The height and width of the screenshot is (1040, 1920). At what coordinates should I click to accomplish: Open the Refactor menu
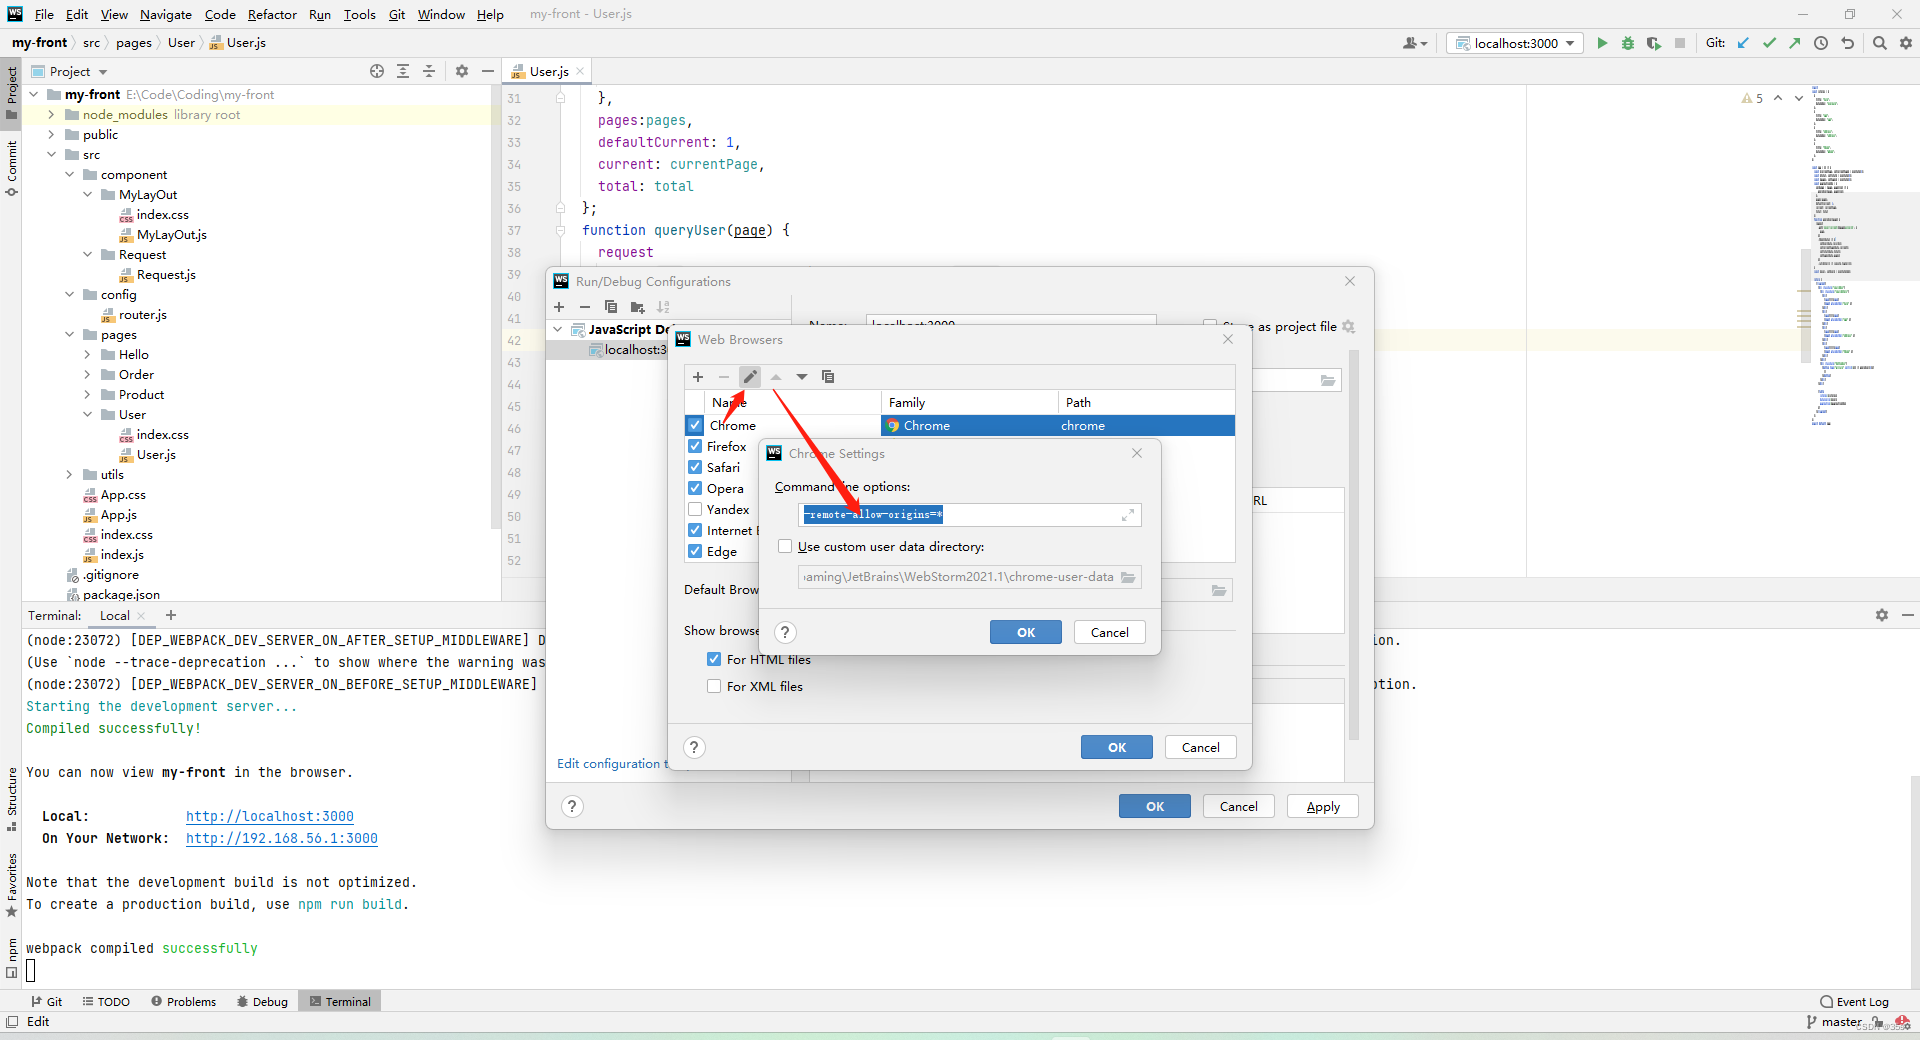point(272,14)
